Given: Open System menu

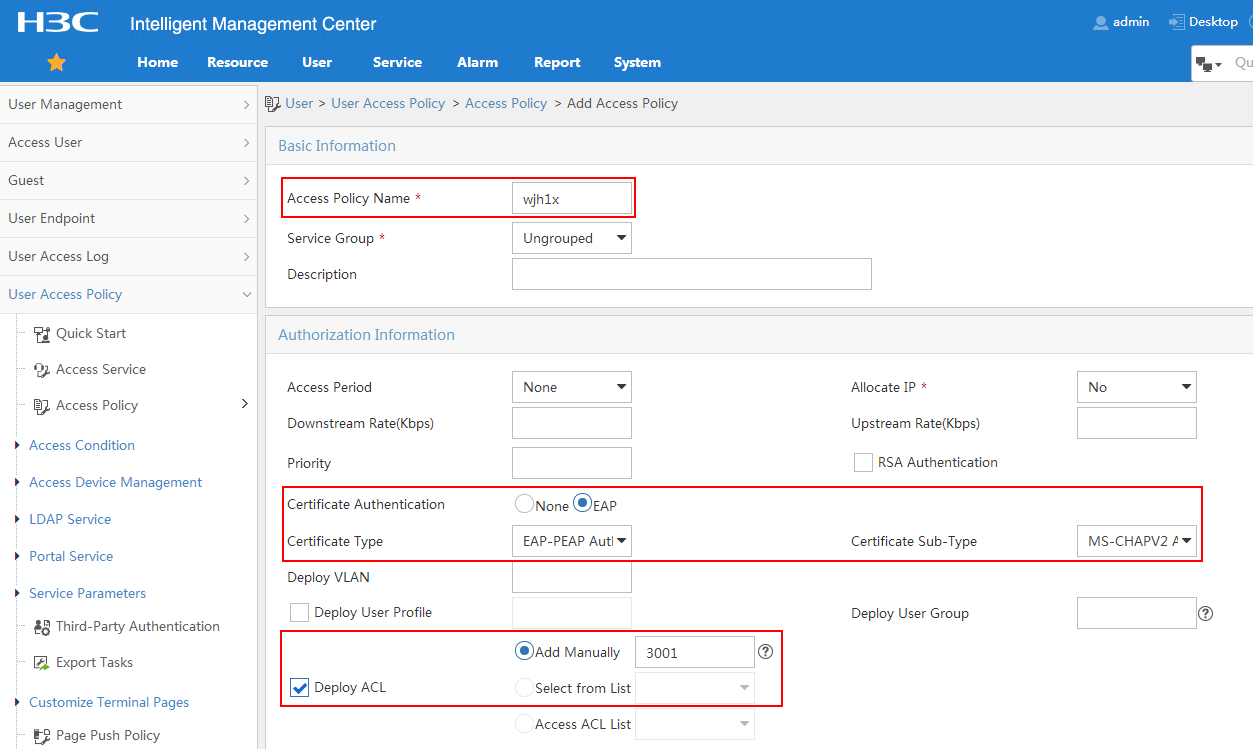Looking at the screenshot, I should pos(637,62).
